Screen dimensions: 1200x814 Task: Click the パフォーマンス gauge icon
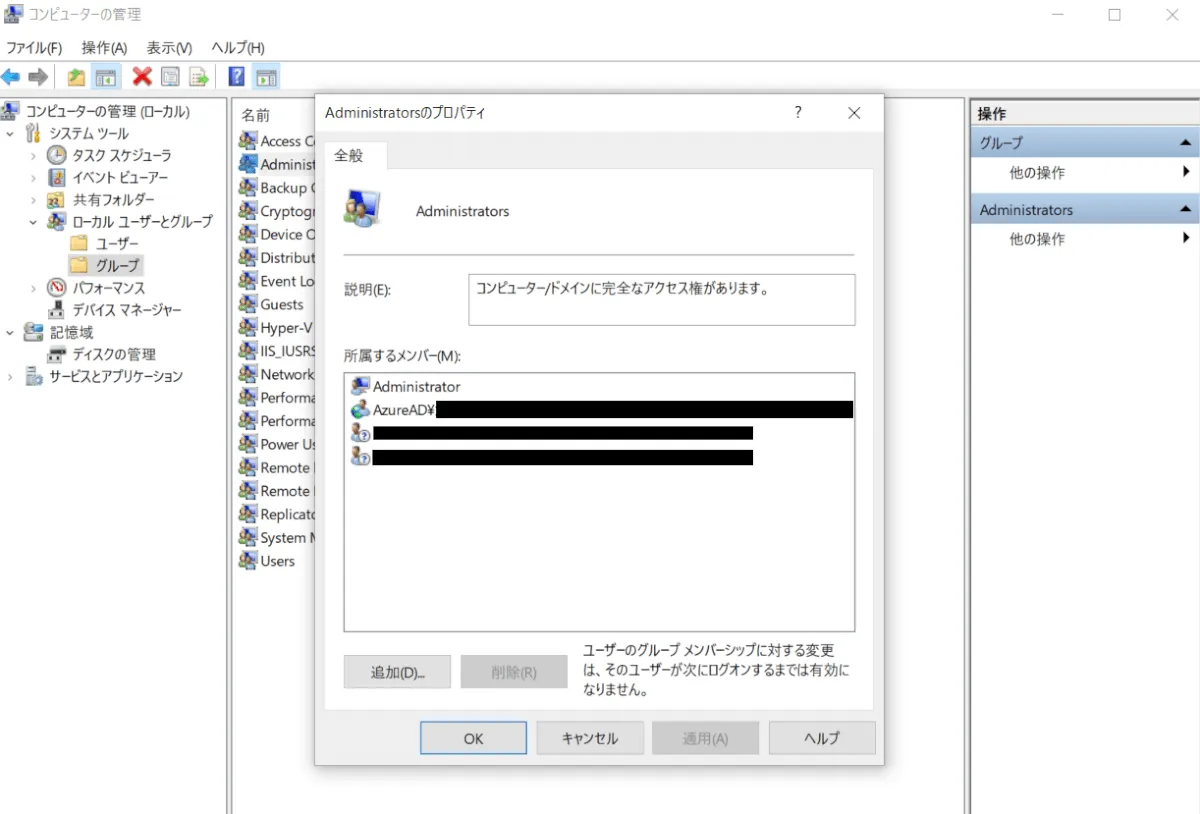[57, 288]
